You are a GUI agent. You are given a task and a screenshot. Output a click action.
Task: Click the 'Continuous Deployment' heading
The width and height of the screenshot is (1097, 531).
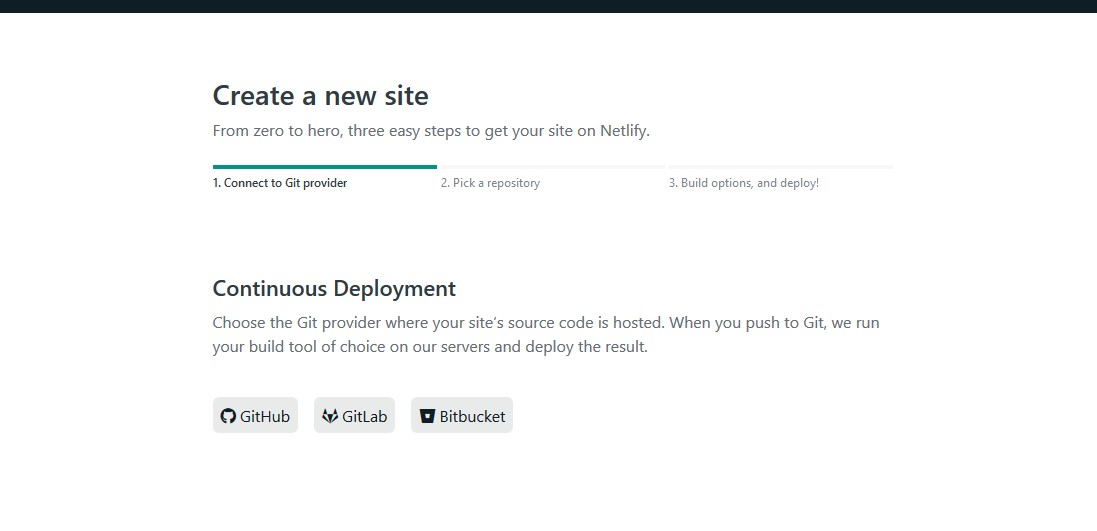click(334, 289)
